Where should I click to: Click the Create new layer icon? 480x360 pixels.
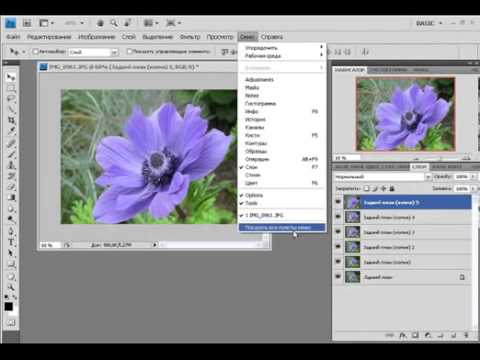coord(453,335)
